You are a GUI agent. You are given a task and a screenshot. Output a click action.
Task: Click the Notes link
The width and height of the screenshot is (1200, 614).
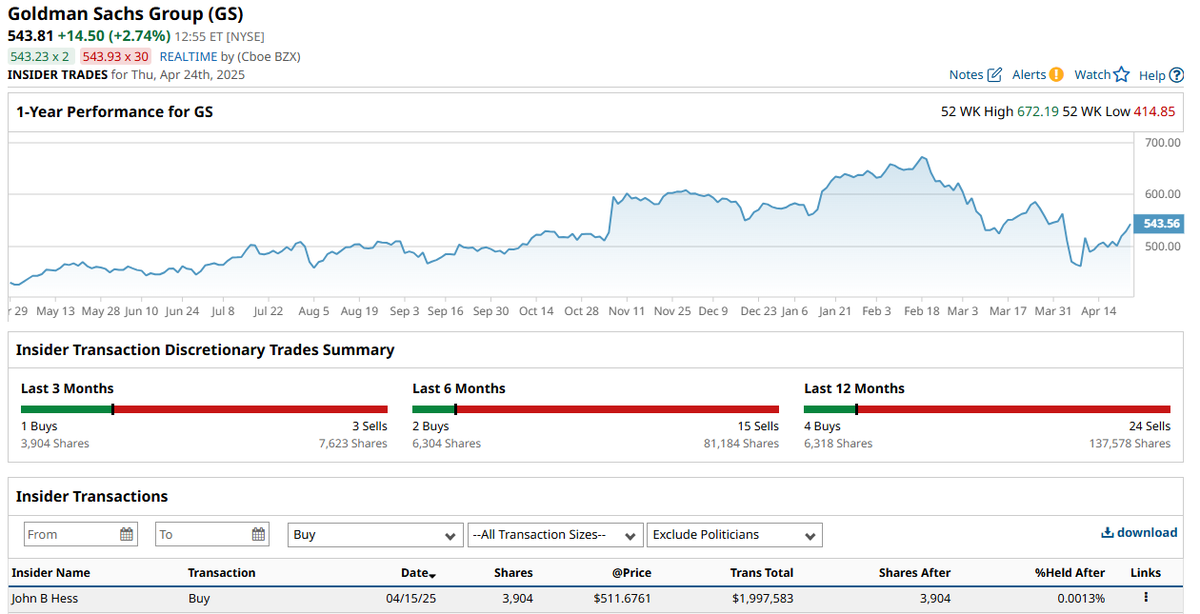(x=966, y=75)
